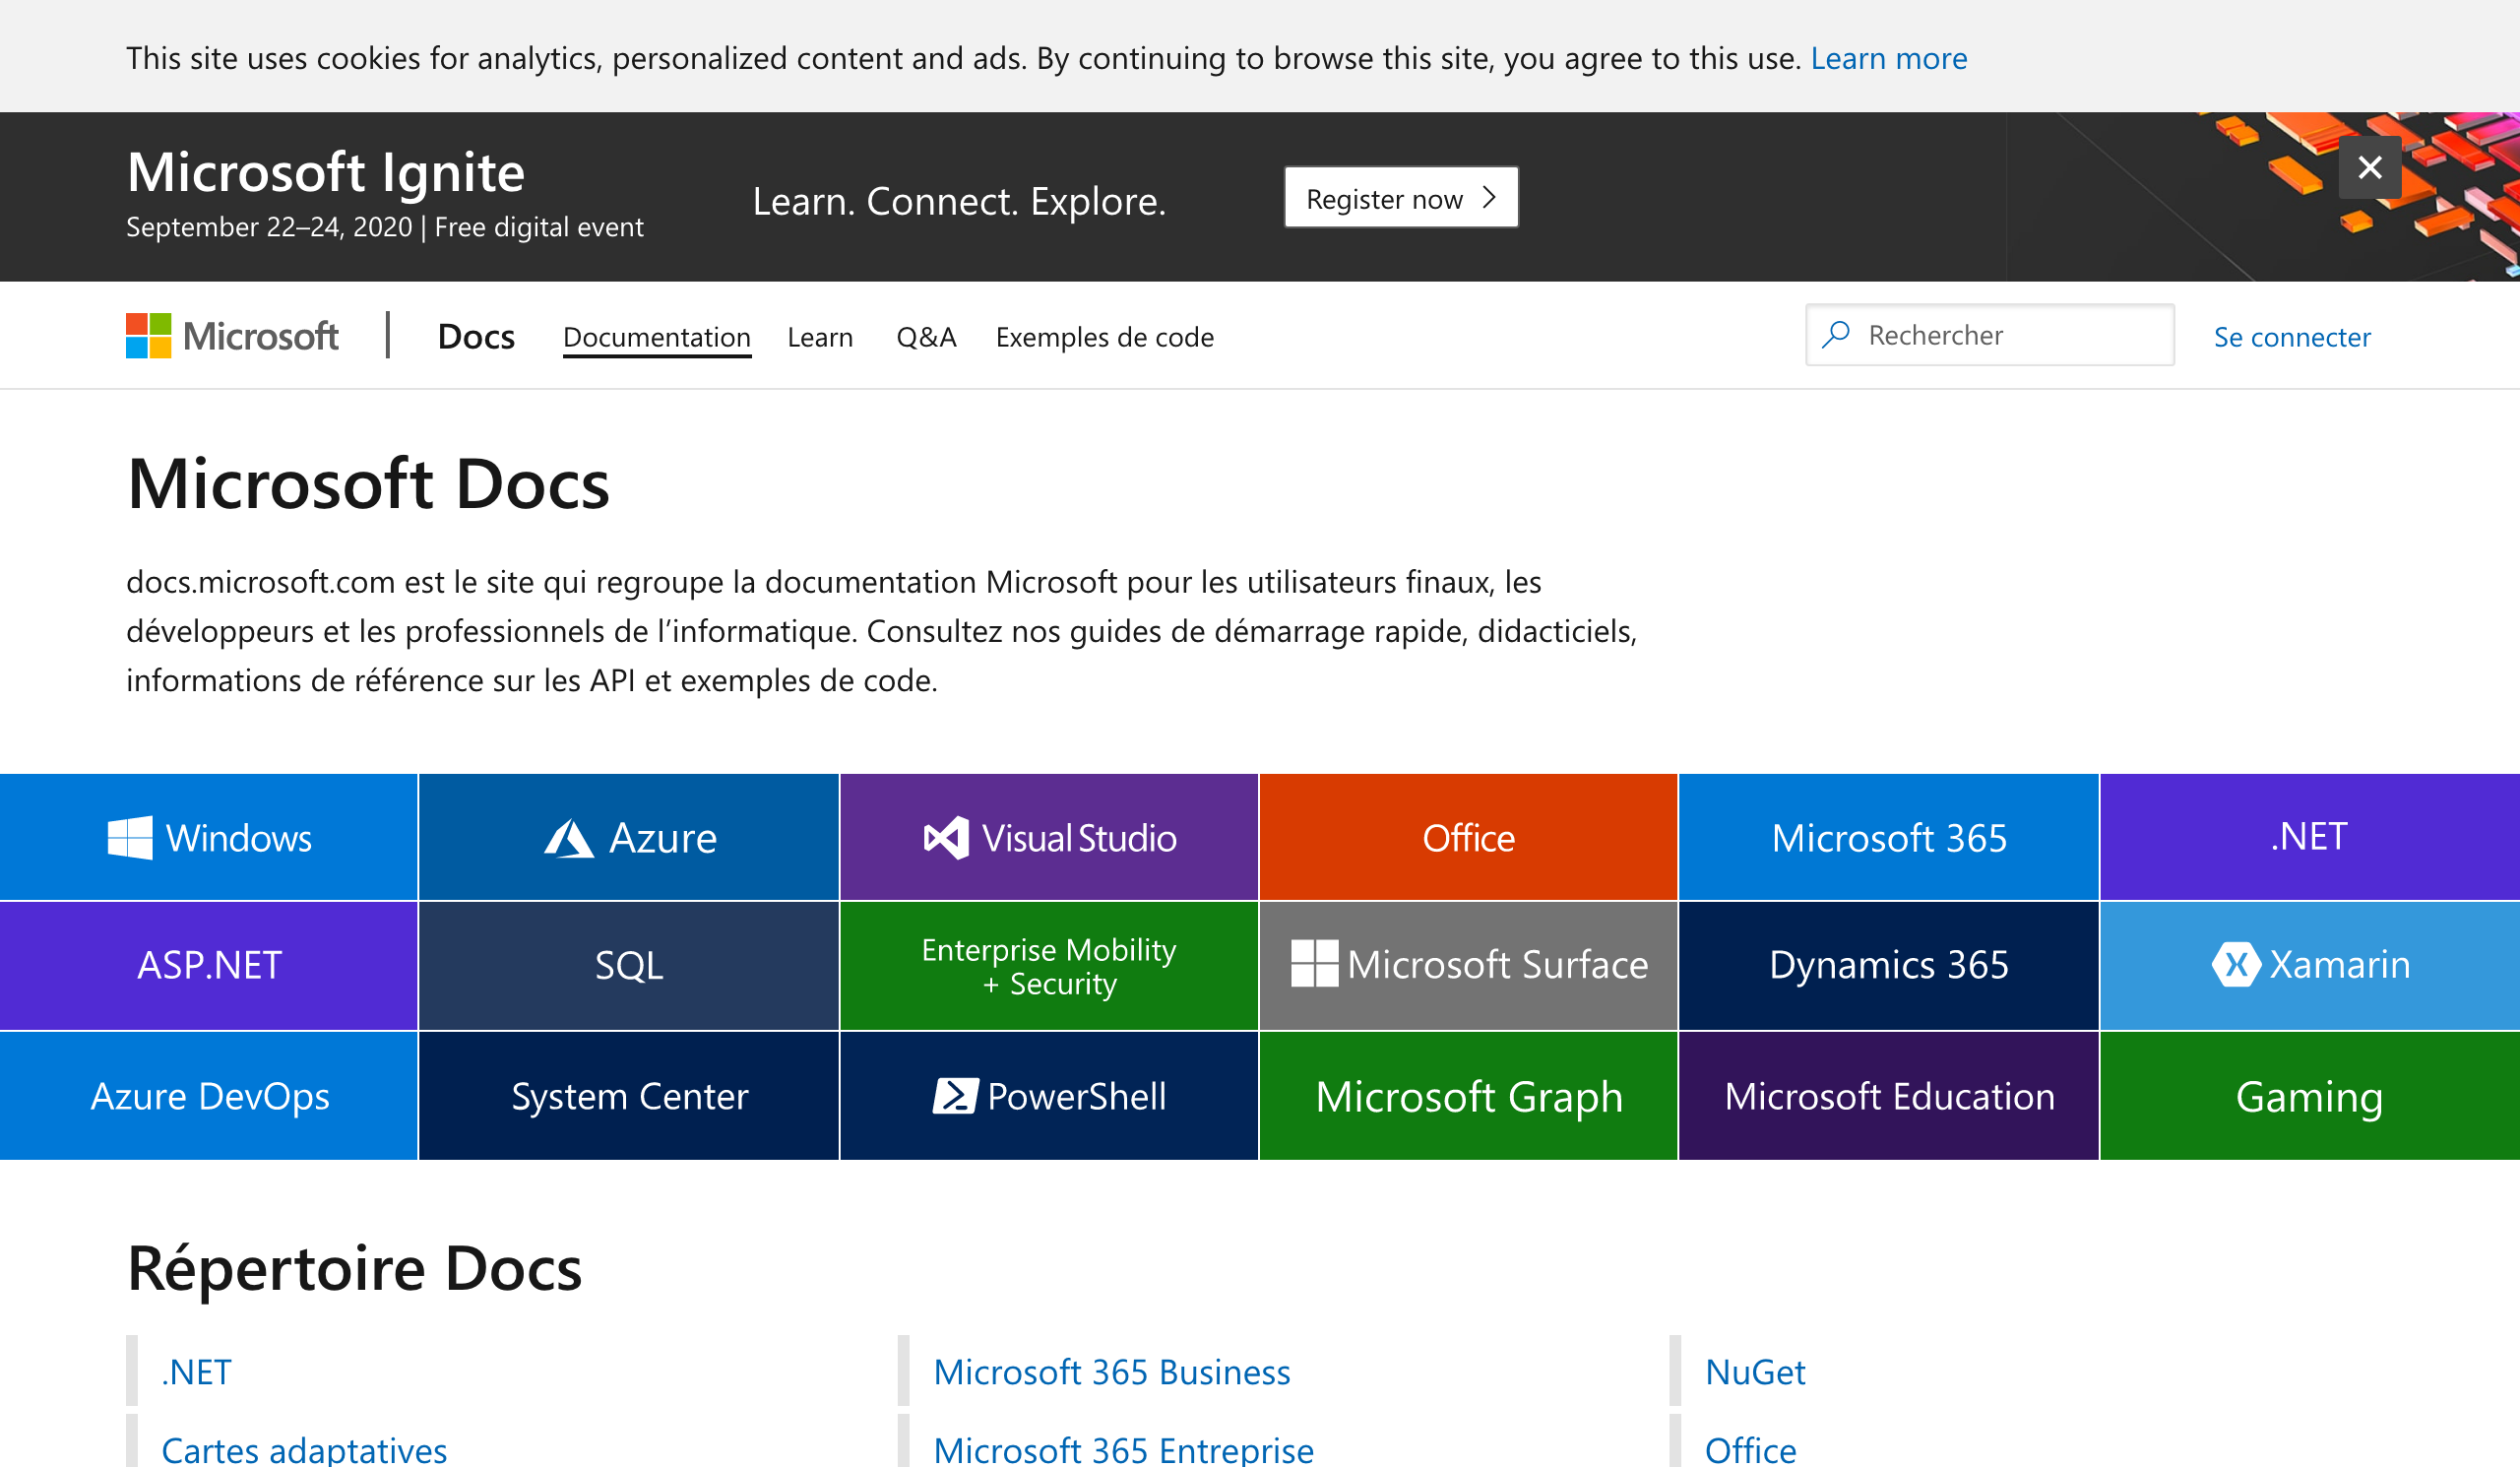Image resolution: width=2520 pixels, height=1467 pixels.
Task: Close the Microsoft Ignite banner
Action: [2369, 167]
